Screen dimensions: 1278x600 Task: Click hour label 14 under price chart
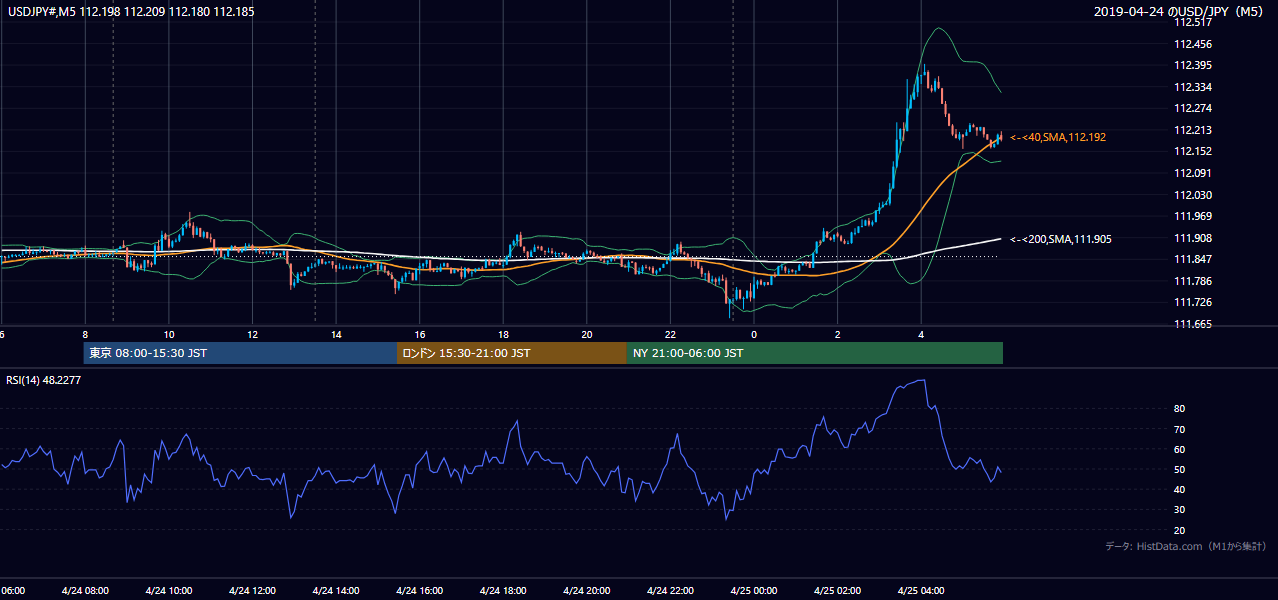pos(336,335)
